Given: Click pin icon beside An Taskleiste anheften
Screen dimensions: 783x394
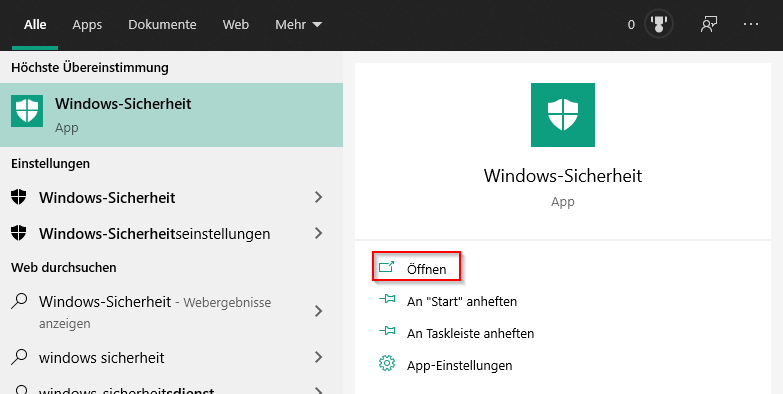Looking at the screenshot, I should click(x=387, y=331).
